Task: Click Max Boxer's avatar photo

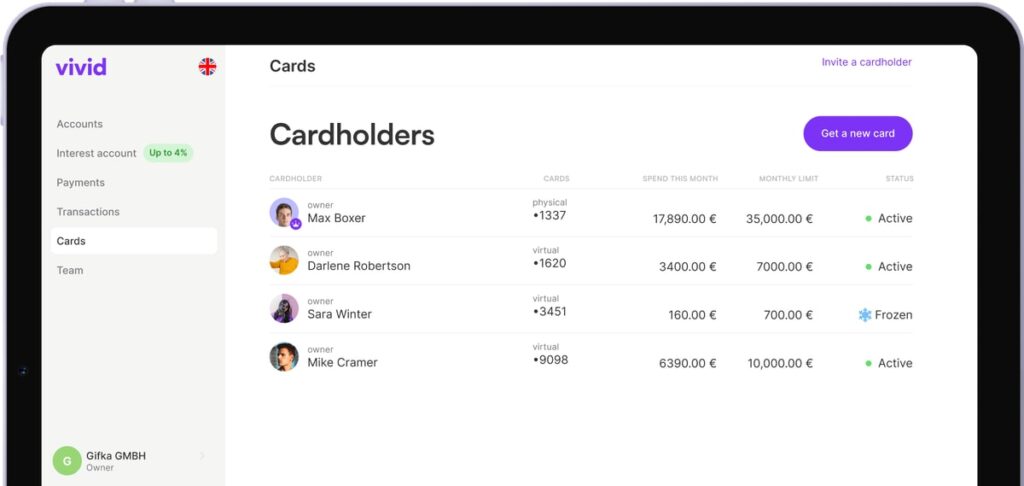Action: coord(284,212)
